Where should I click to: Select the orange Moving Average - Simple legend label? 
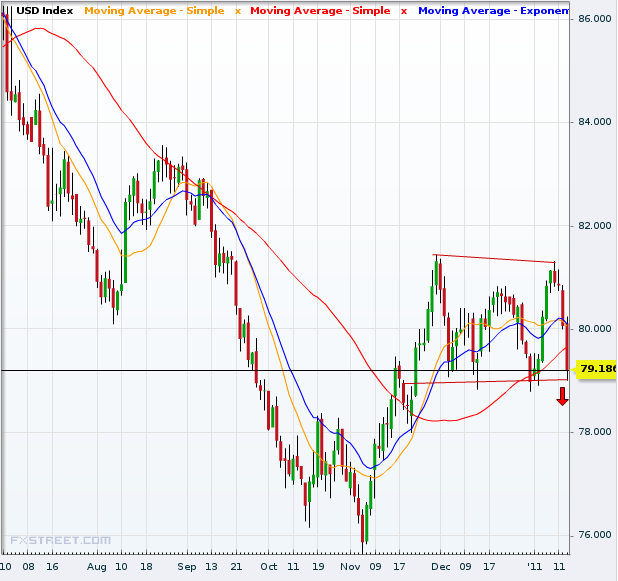tap(154, 11)
